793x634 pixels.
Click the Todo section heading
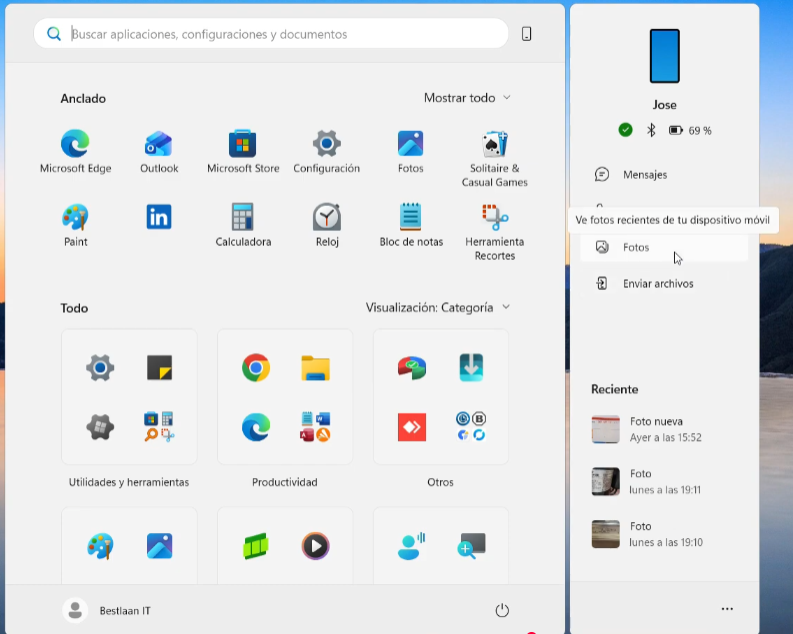74,308
